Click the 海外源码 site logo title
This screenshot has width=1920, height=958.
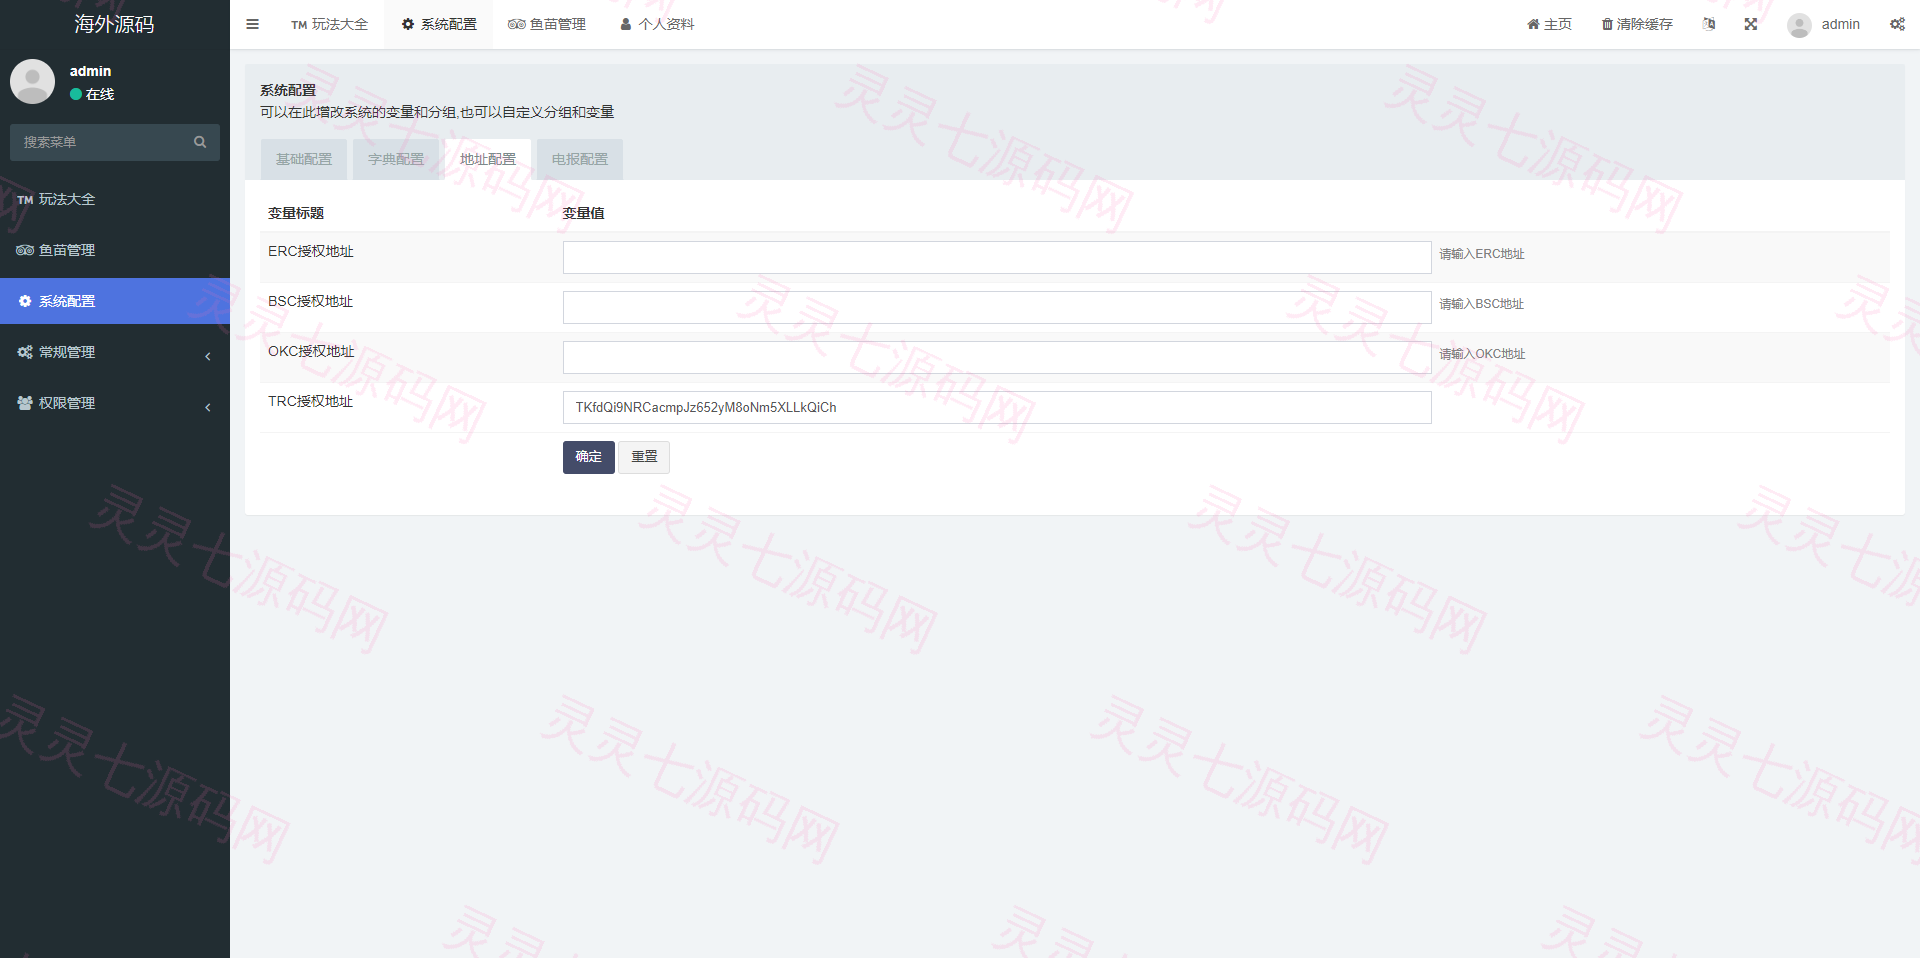click(x=114, y=24)
